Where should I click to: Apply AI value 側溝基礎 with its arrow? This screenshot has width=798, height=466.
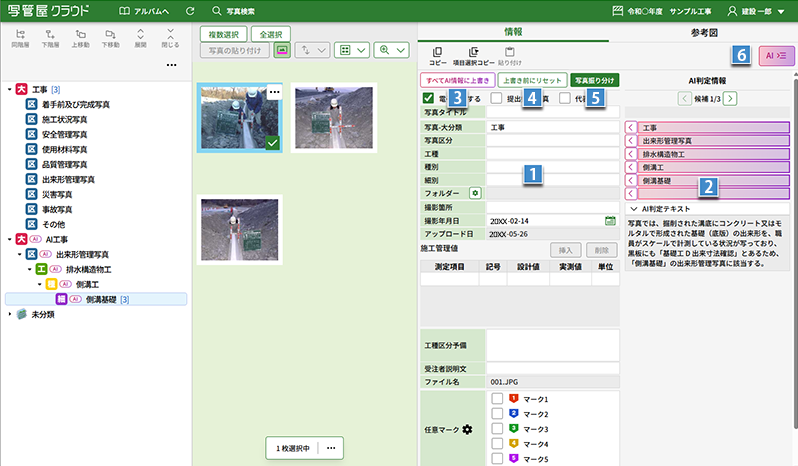click(631, 180)
